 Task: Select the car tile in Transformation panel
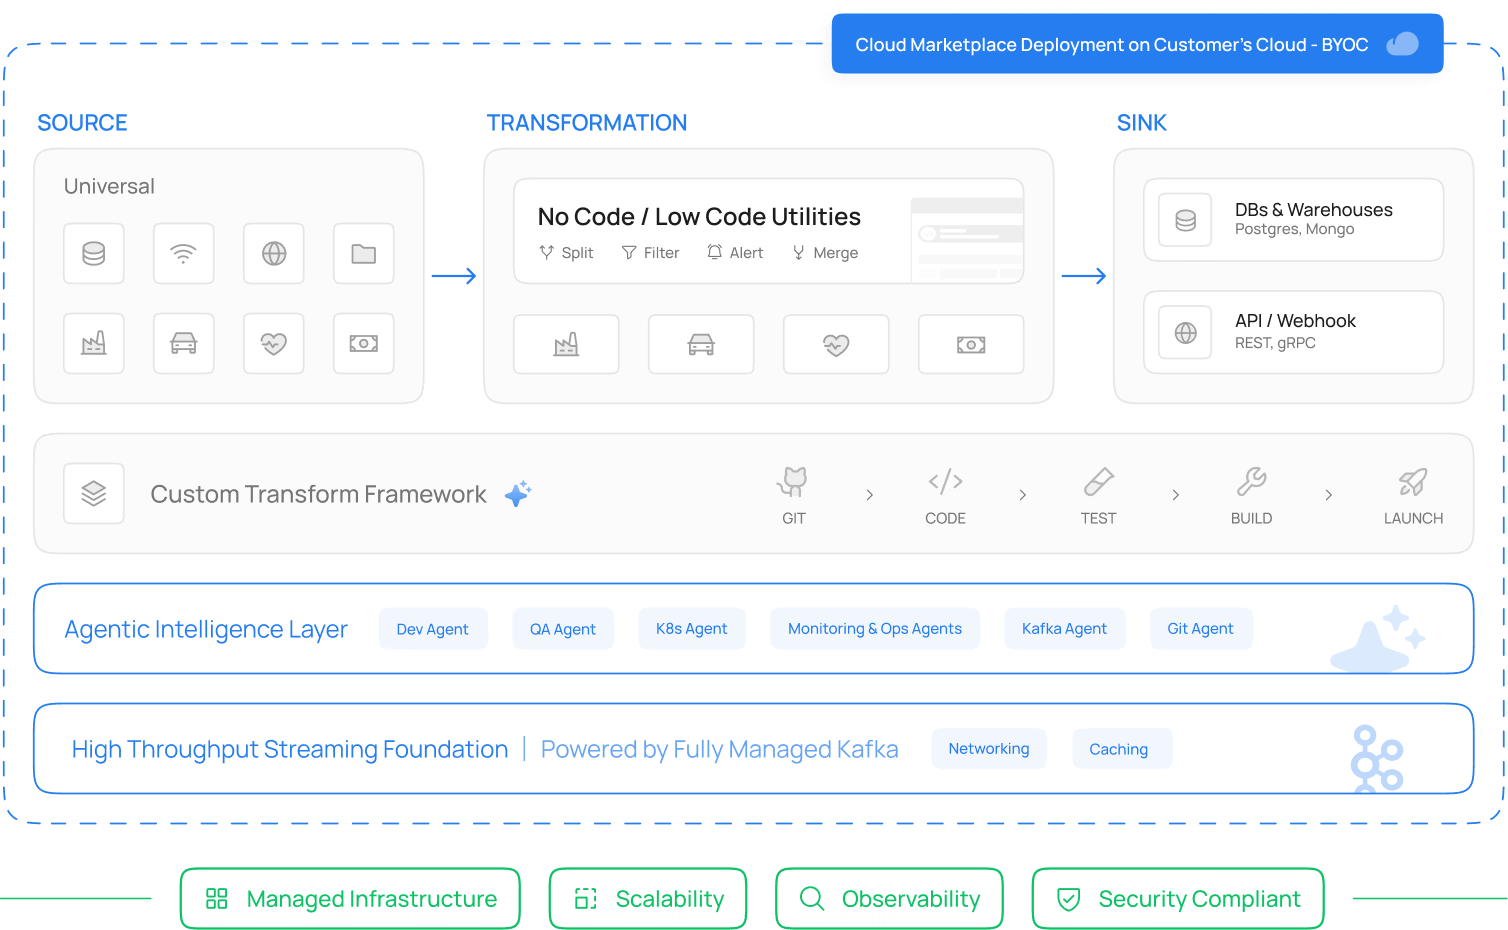point(701,345)
